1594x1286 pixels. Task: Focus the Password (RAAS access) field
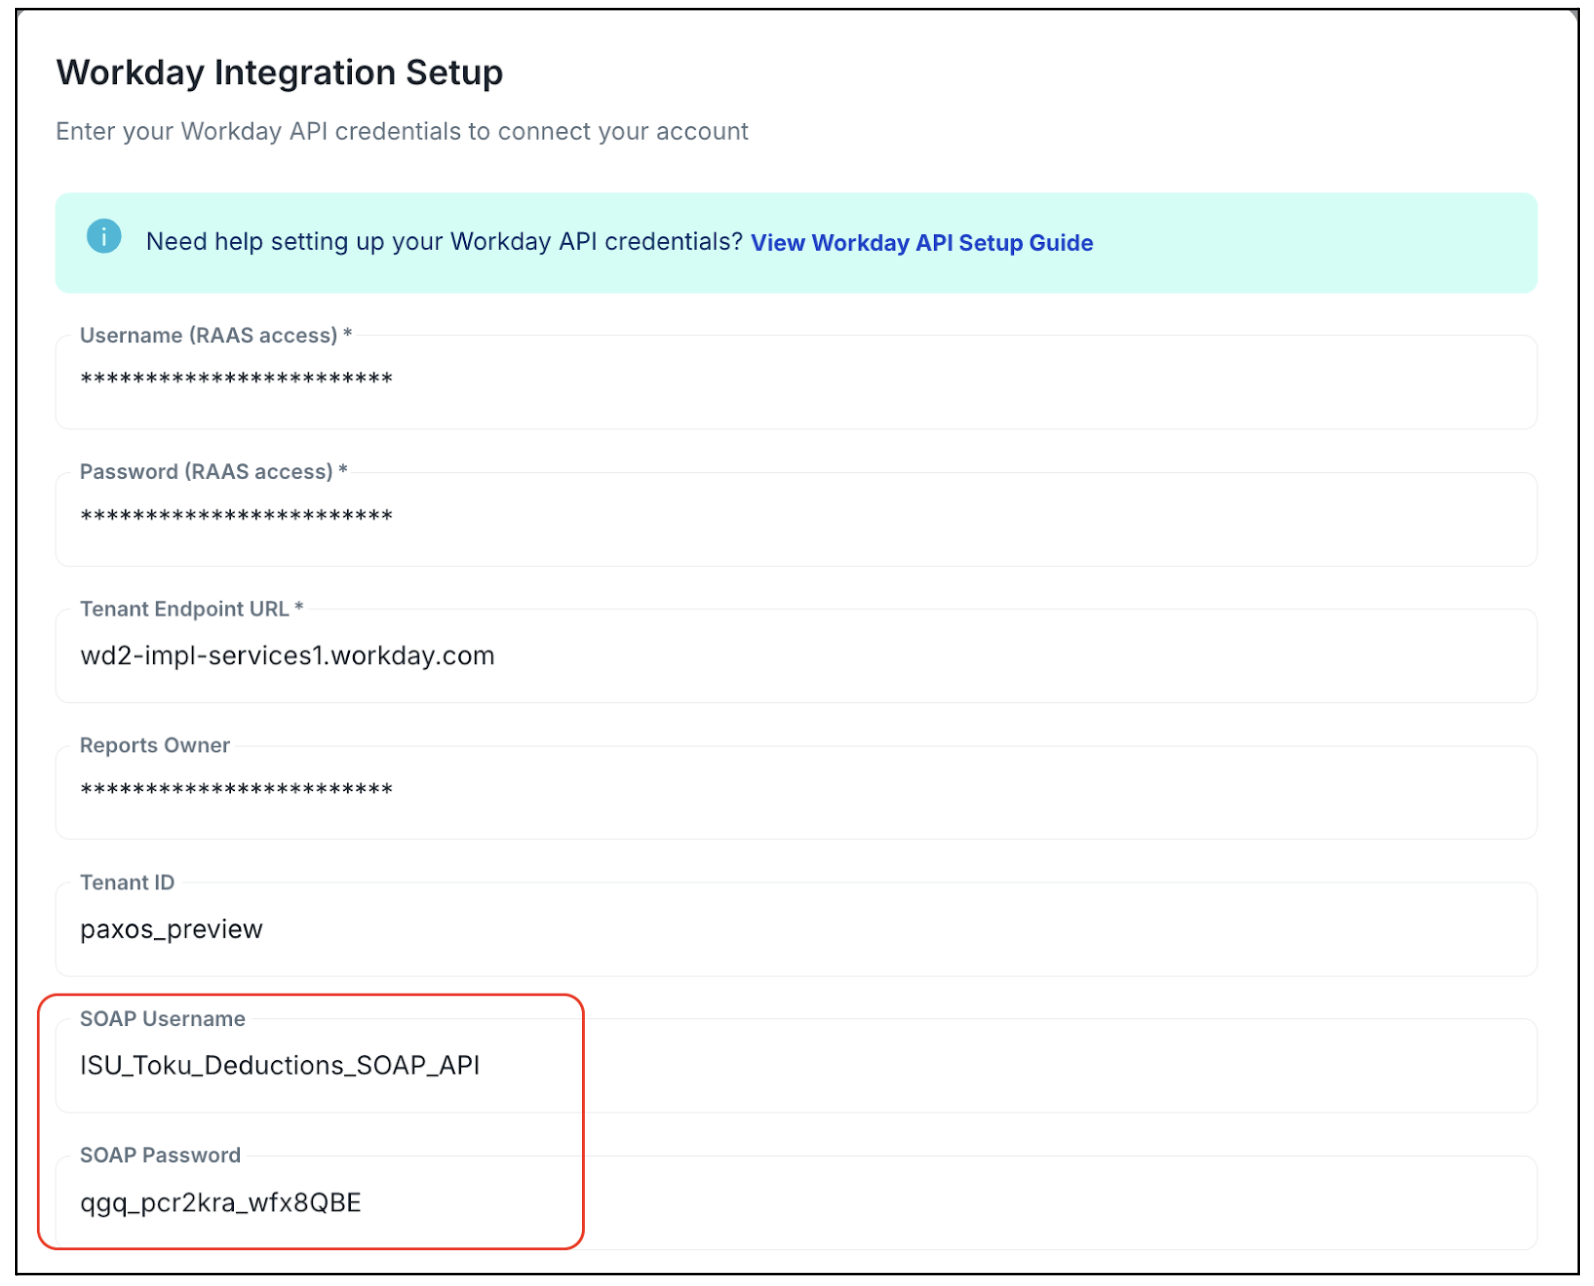[796, 519]
